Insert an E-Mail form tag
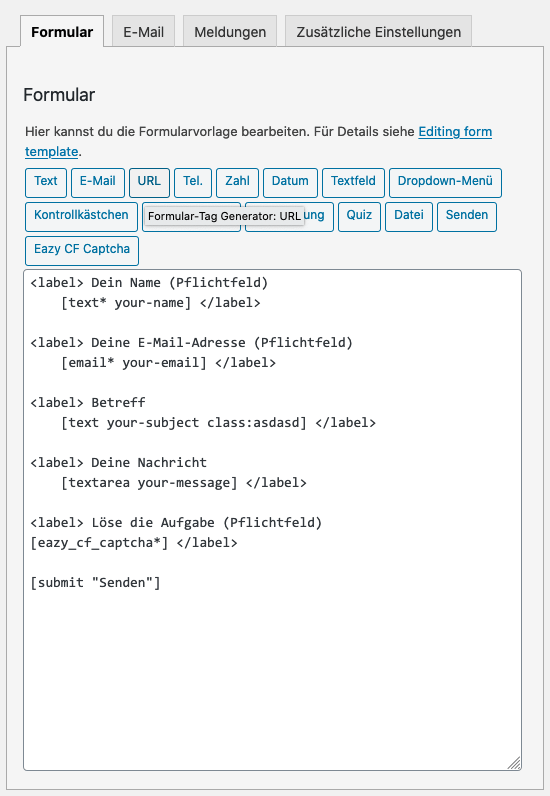This screenshot has height=796, width=550. click(98, 182)
